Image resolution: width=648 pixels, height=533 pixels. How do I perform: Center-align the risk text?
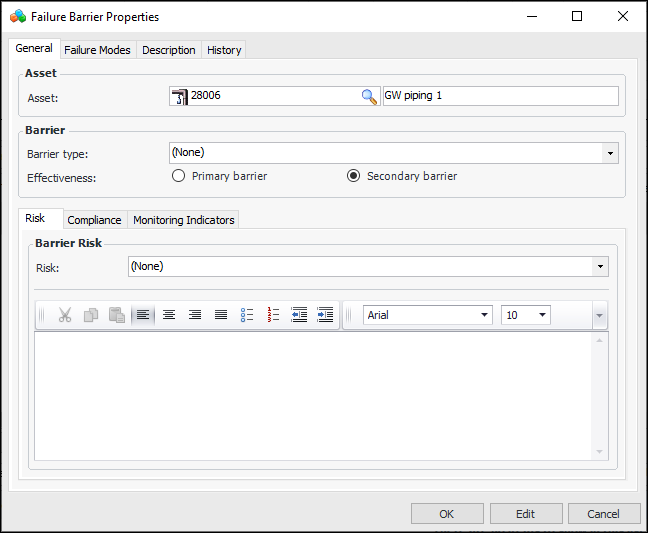tap(169, 315)
